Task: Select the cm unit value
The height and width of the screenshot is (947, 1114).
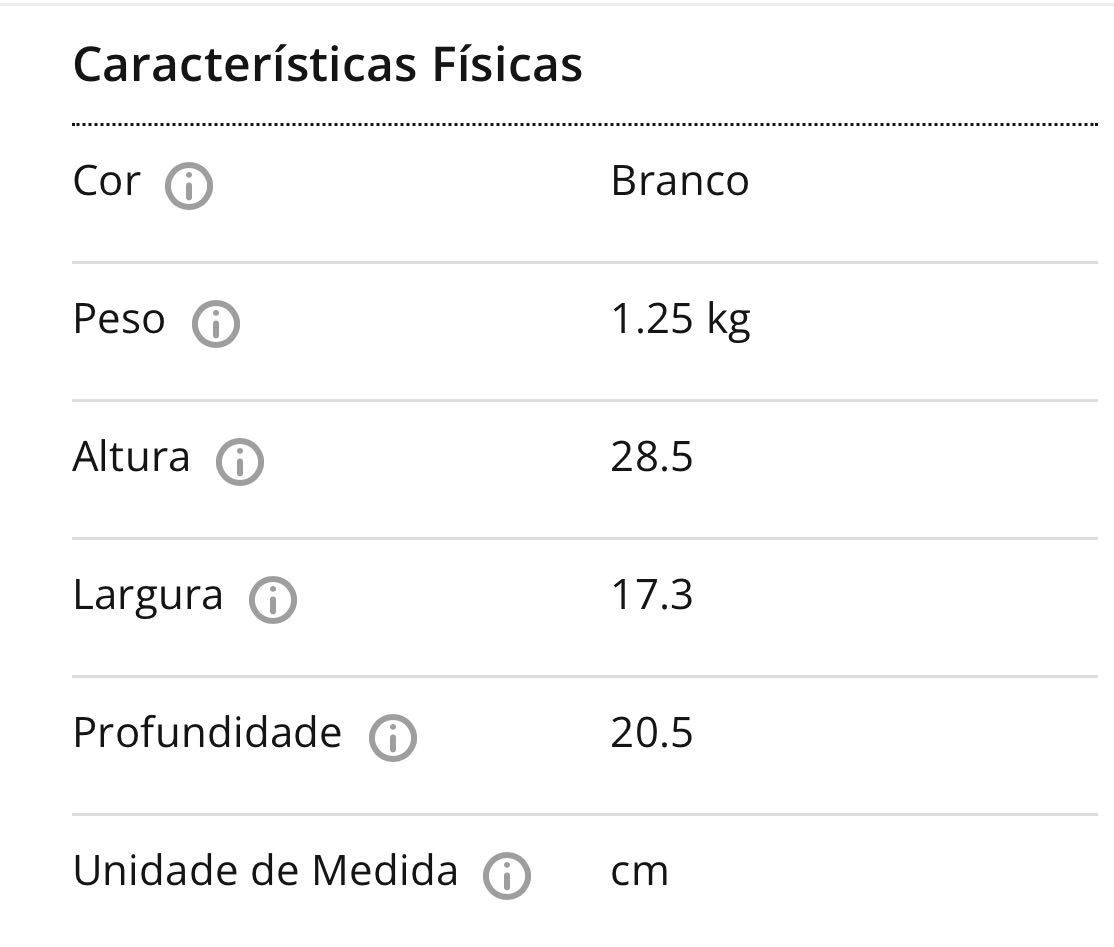Action: 639,872
